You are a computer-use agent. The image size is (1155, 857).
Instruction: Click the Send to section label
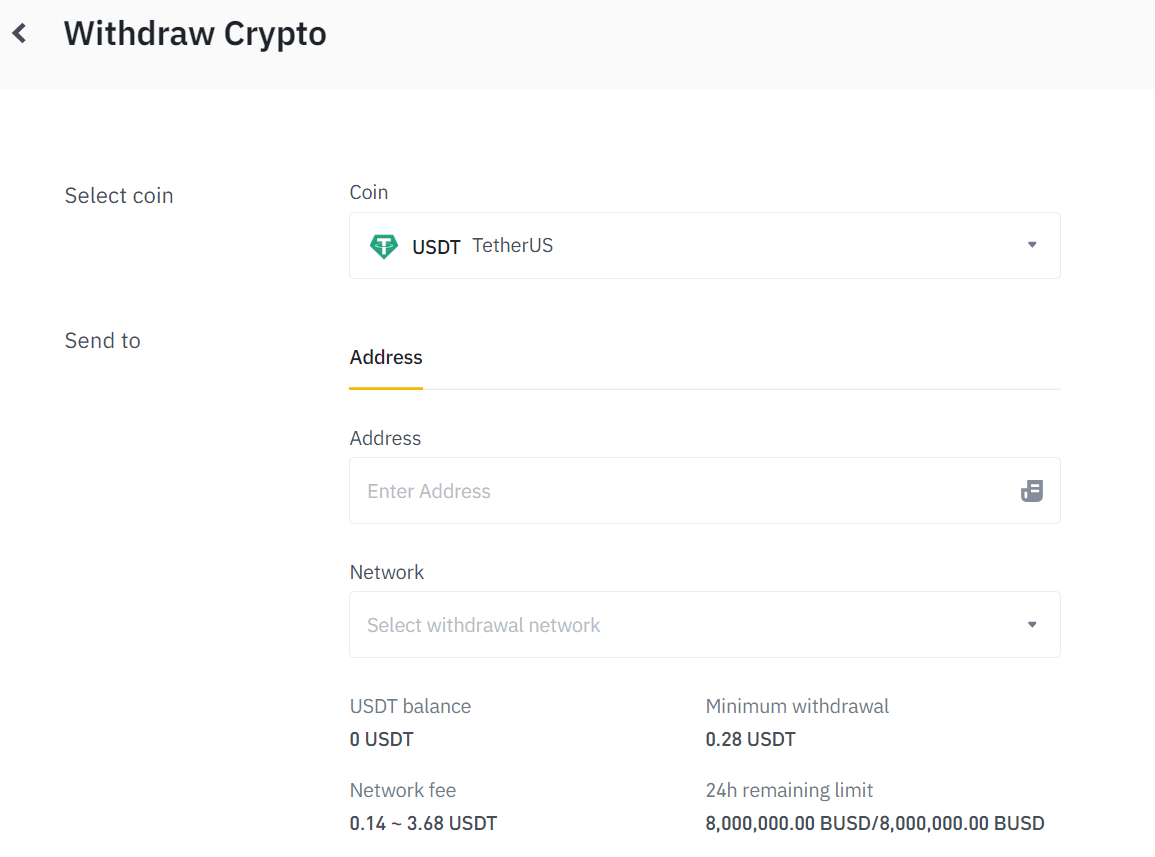tap(102, 341)
